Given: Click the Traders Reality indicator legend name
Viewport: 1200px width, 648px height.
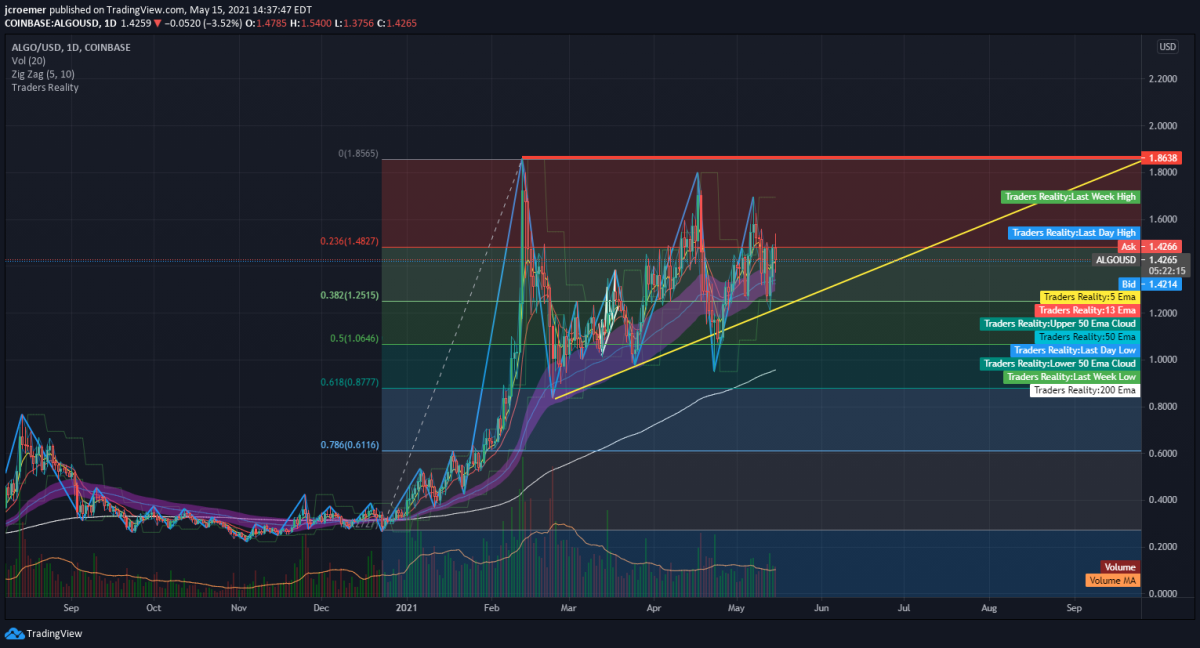Looking at the screenshot, I should [x=45, y=88].
